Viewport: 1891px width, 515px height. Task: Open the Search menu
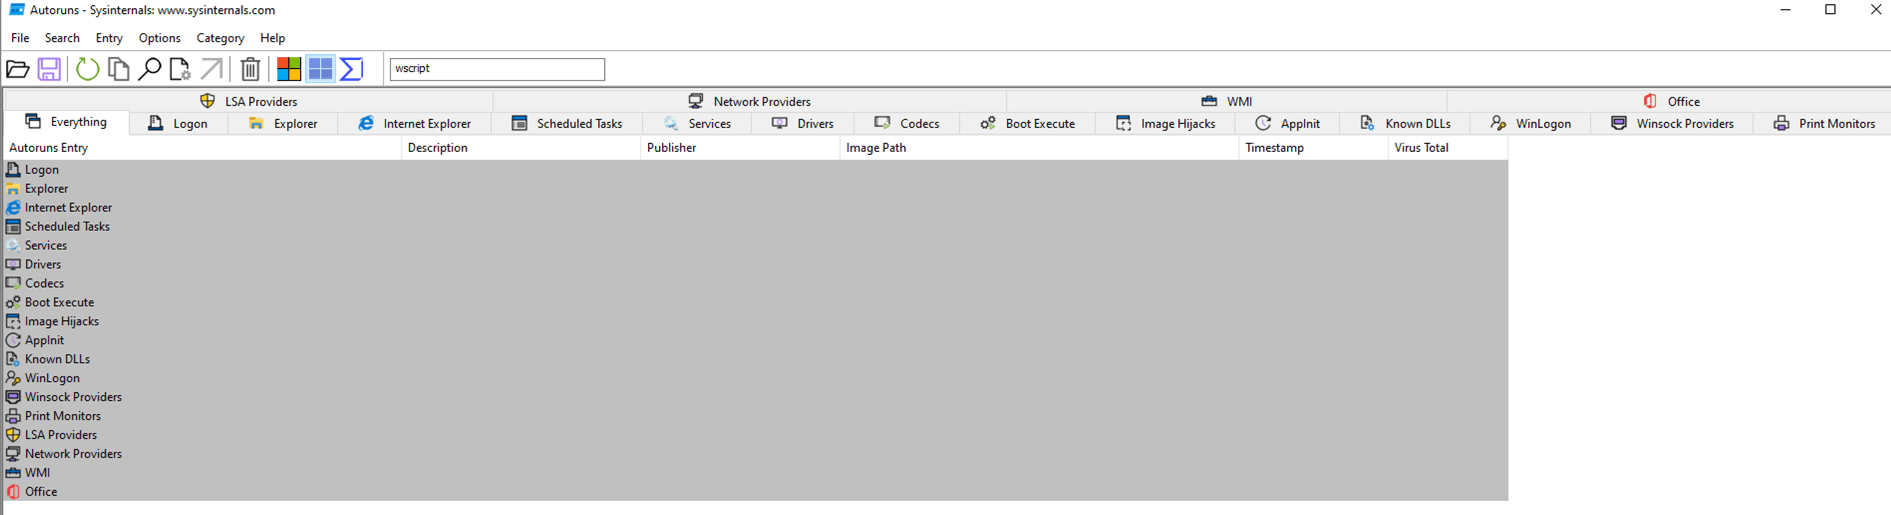[x=62, y=38]
